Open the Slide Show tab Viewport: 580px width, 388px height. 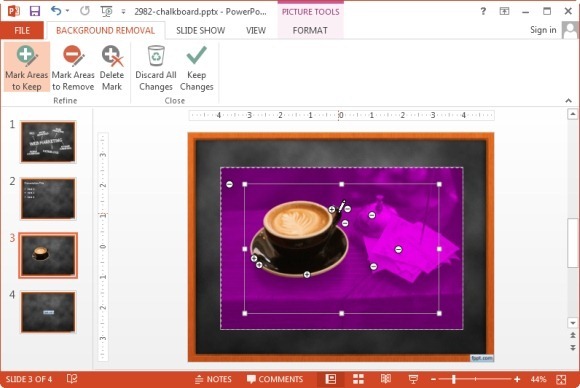200,30
